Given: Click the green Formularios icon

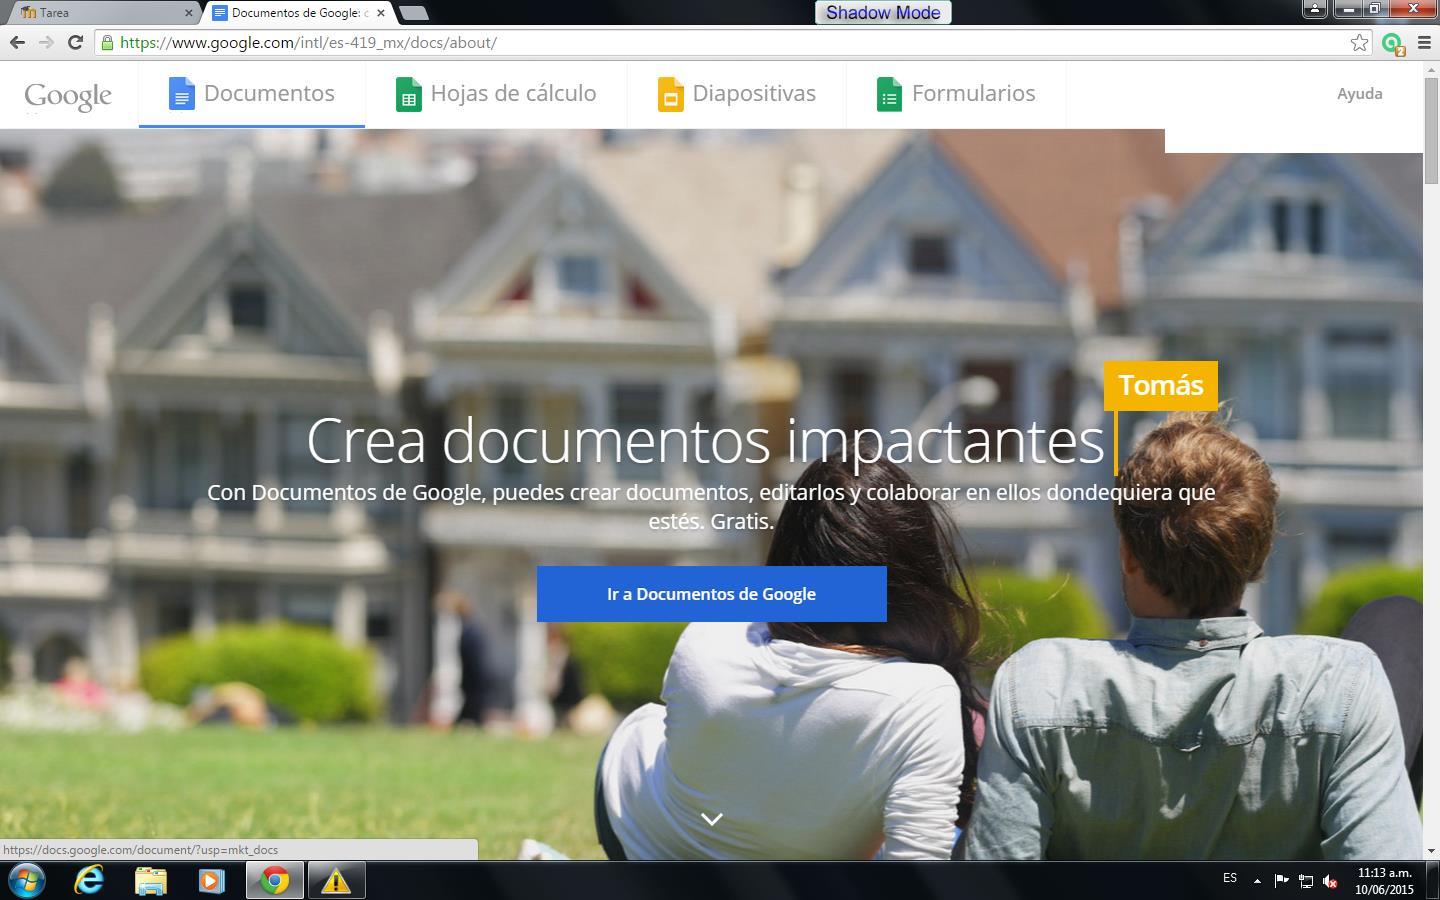Looking at the screenshot, I should 889,94.
